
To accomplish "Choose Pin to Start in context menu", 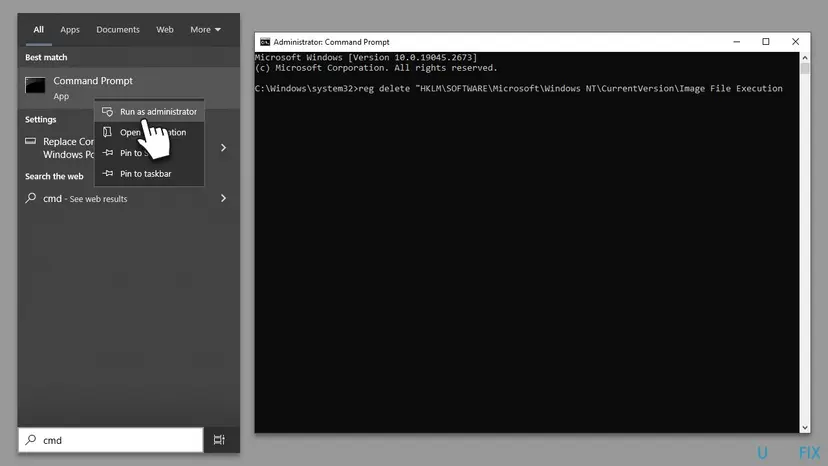I will tap(149, 153).
